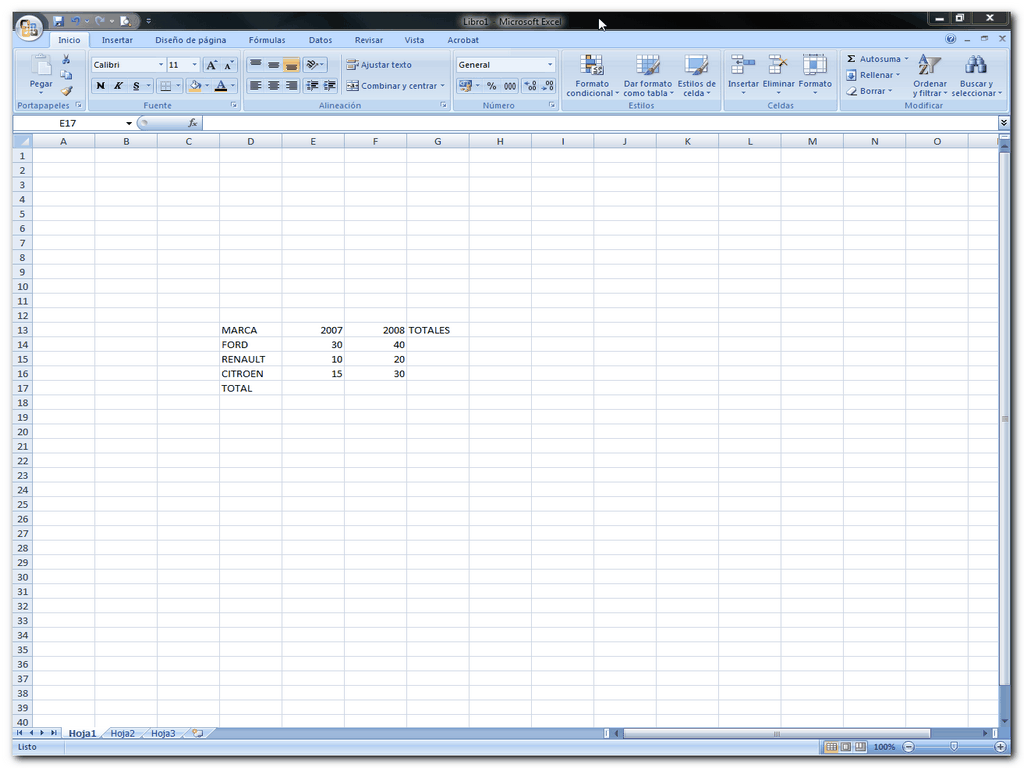Switch to the Fórmulas ribbon tab
The width and height of the screenshot is (1024, 768).
pos(267,40)
